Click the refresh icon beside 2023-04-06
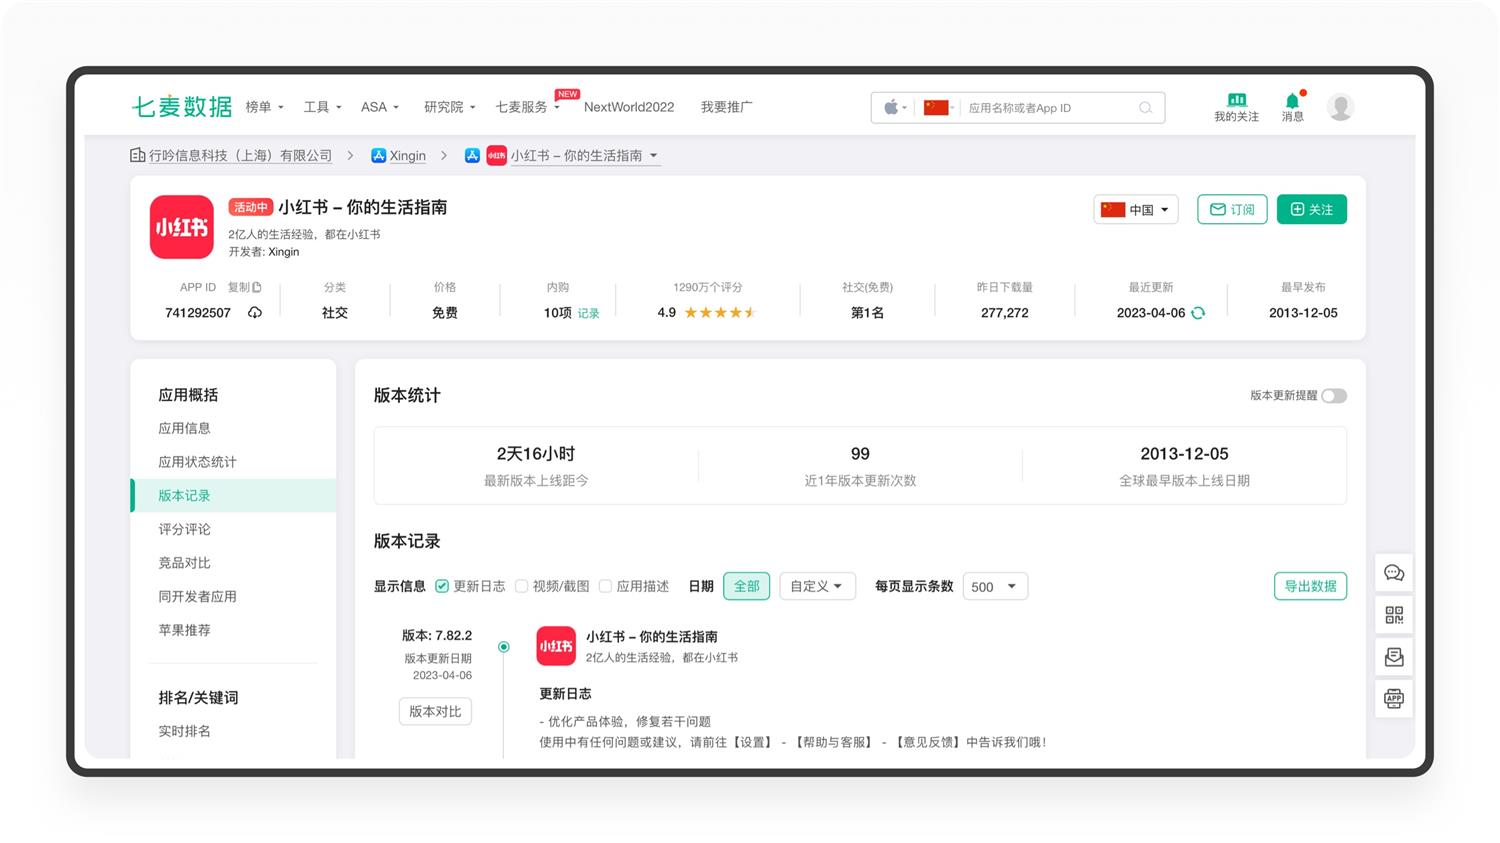 pyautogui.click(x=1198, y=313)
